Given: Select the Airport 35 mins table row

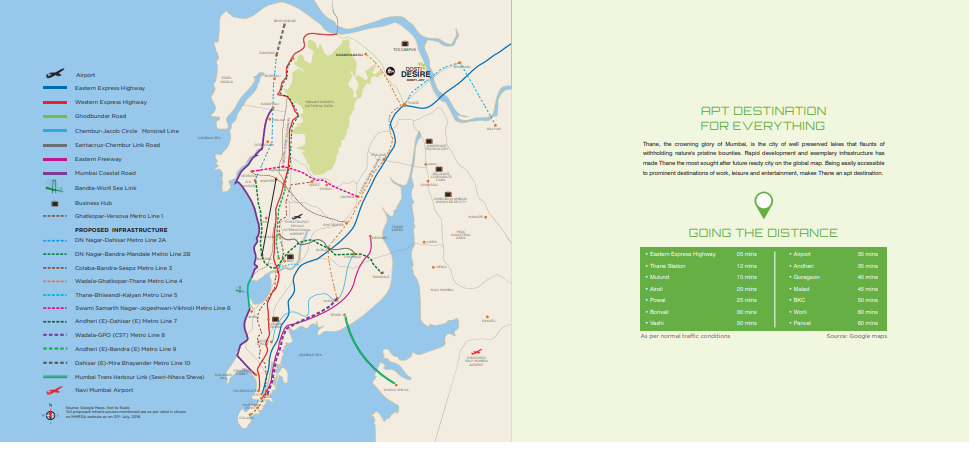Looking at the screenshot, I should point(835,254).
